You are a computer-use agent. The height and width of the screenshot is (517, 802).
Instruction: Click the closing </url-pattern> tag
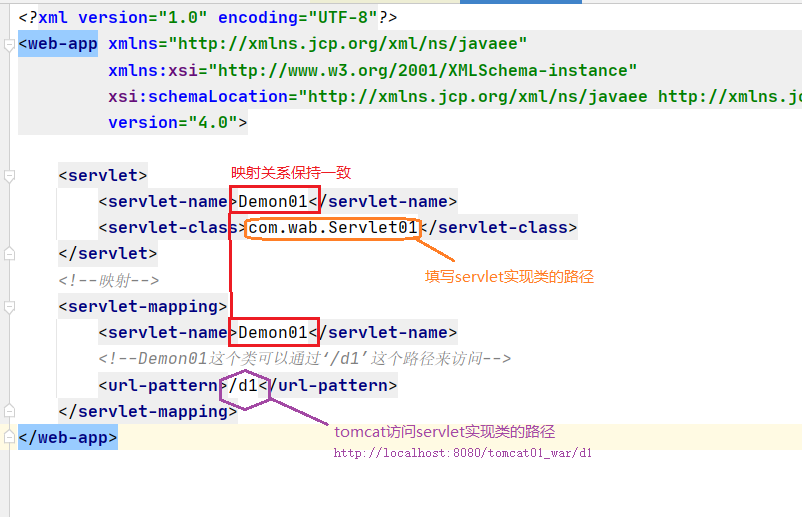[x=328, y=385]
